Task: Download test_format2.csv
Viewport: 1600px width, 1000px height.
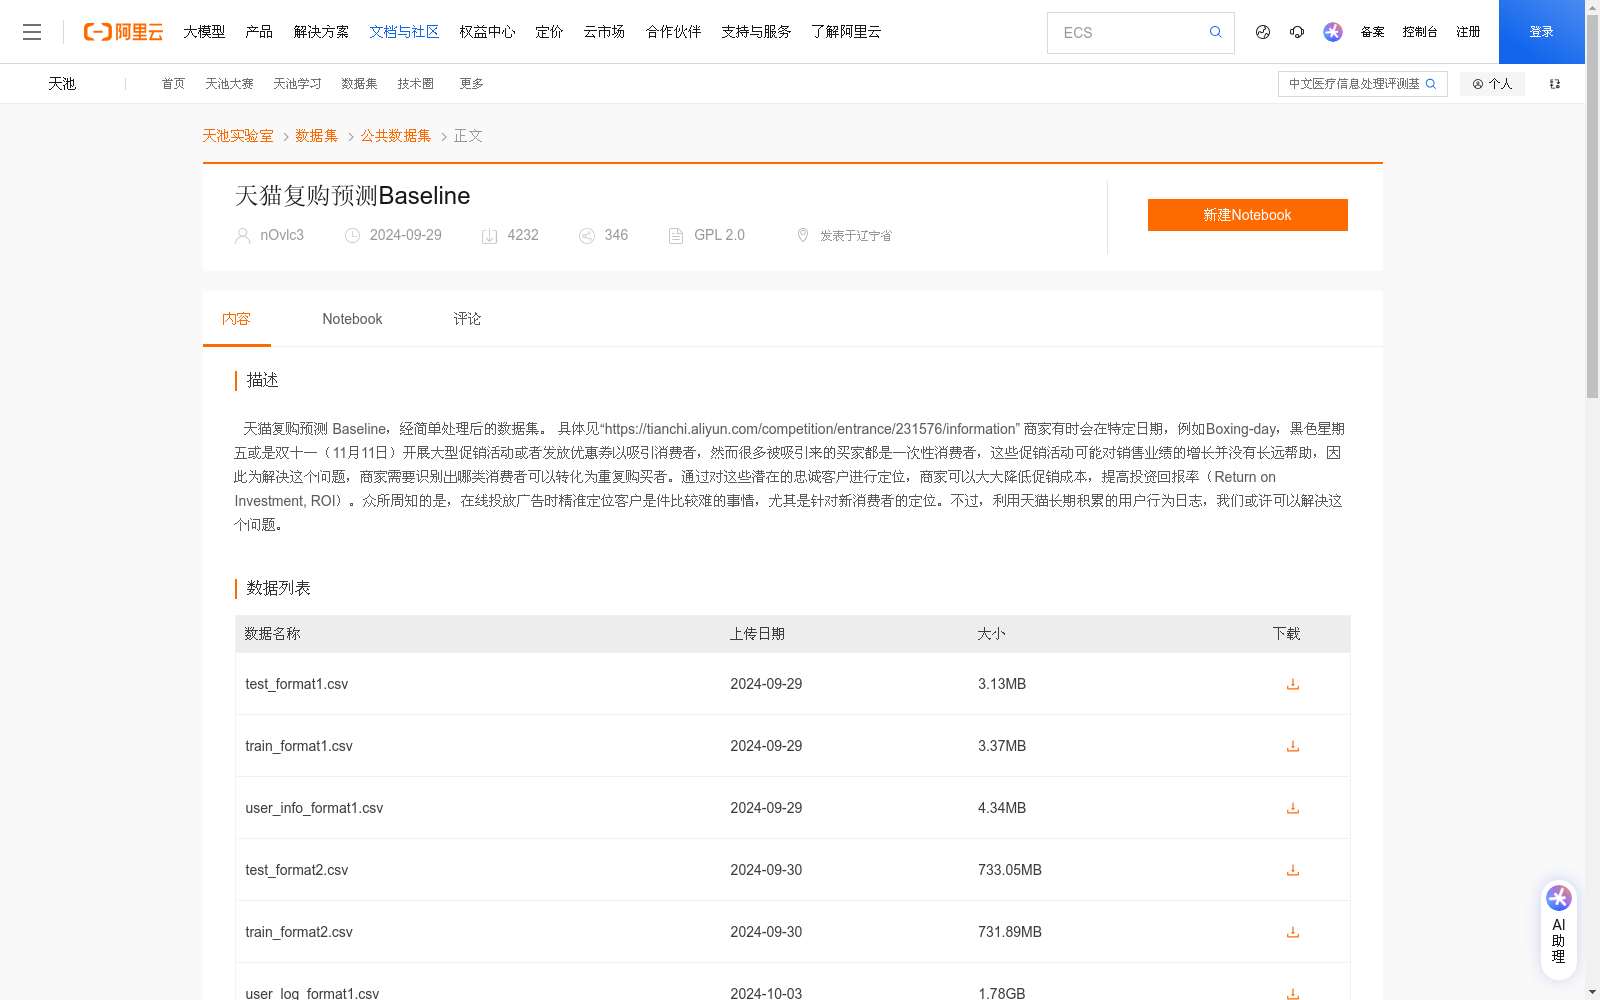Action: coord(1293,870)
